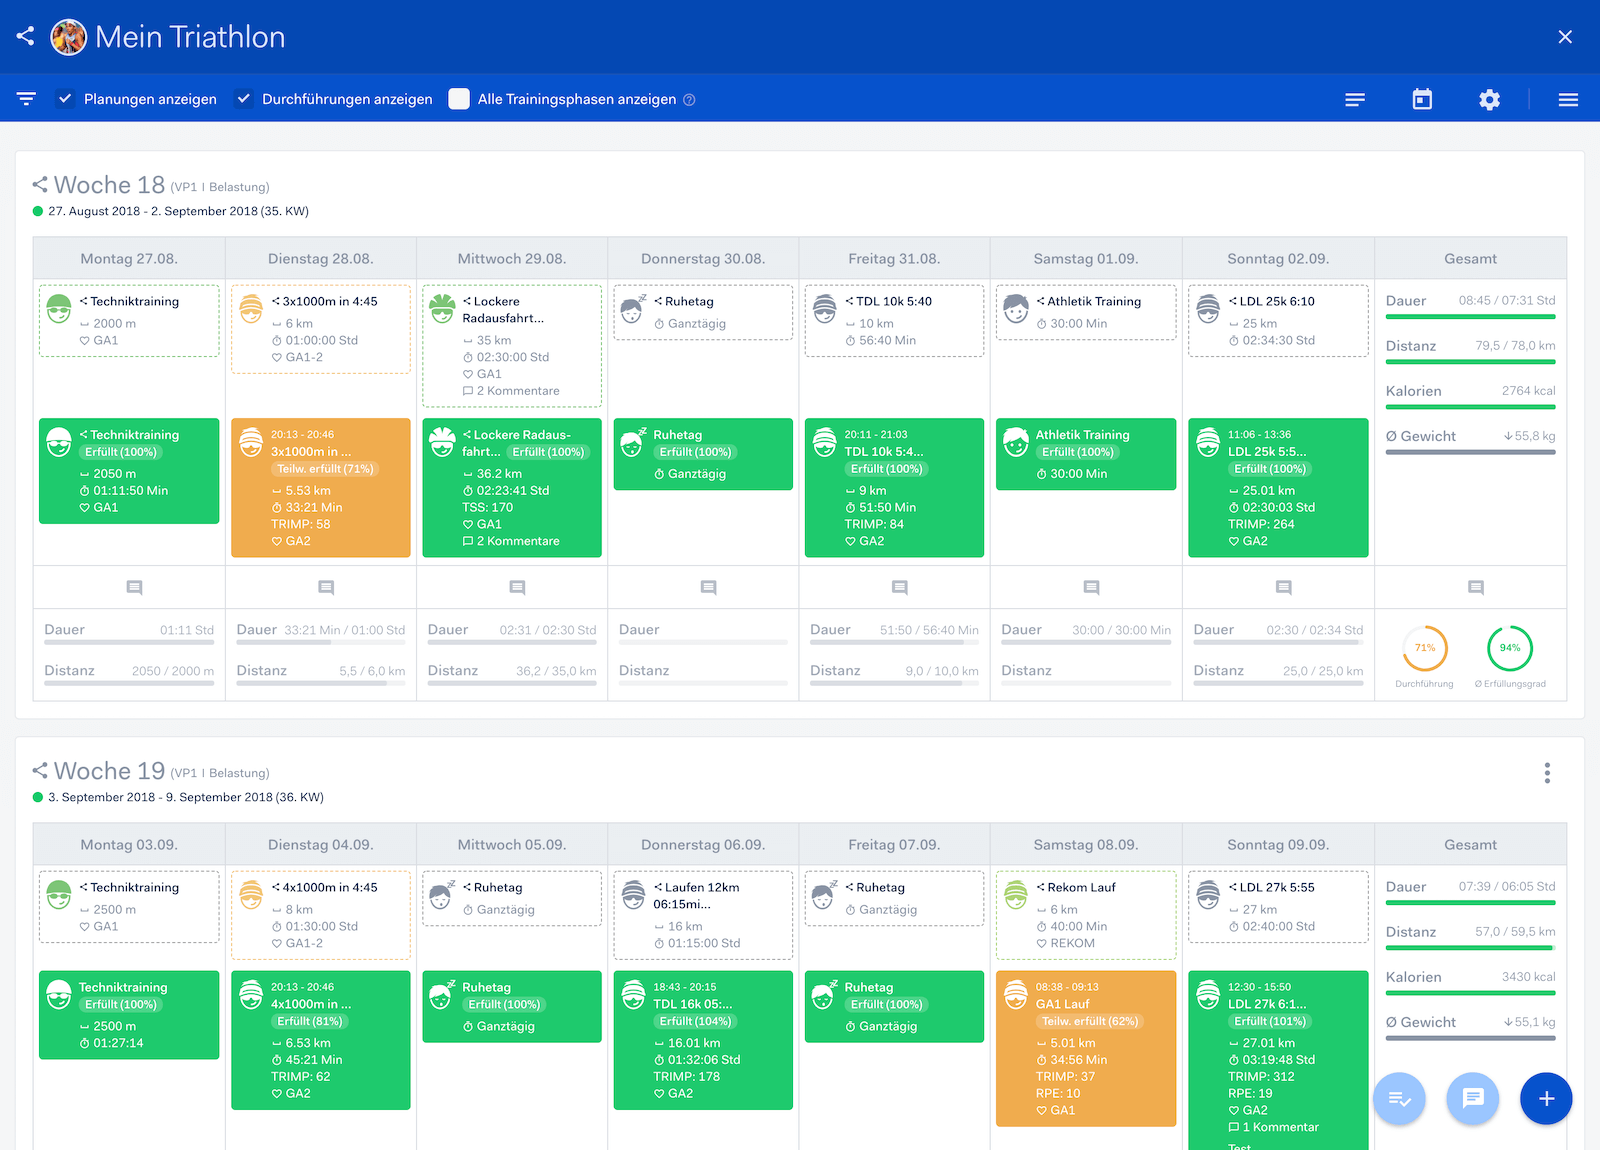Click Kalorien 2764 kcal value
1600x1150 pixels.
[1528, 391]
